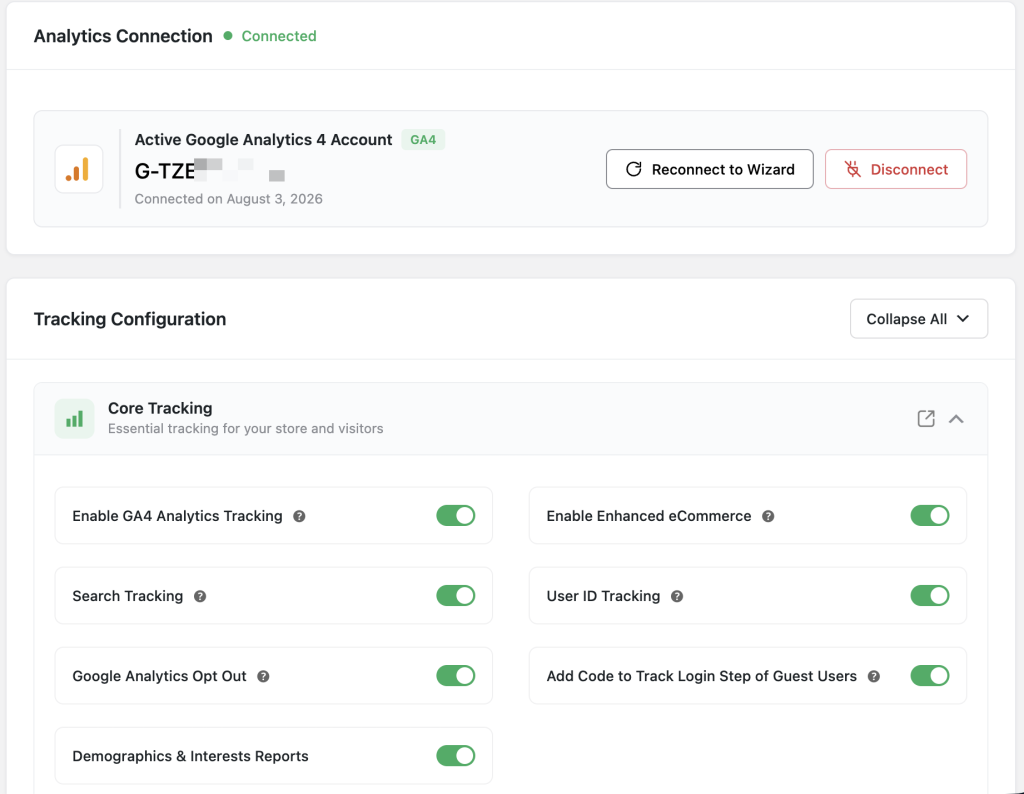Open help icon for Google Analytics Opt Out

coord(263,676)
